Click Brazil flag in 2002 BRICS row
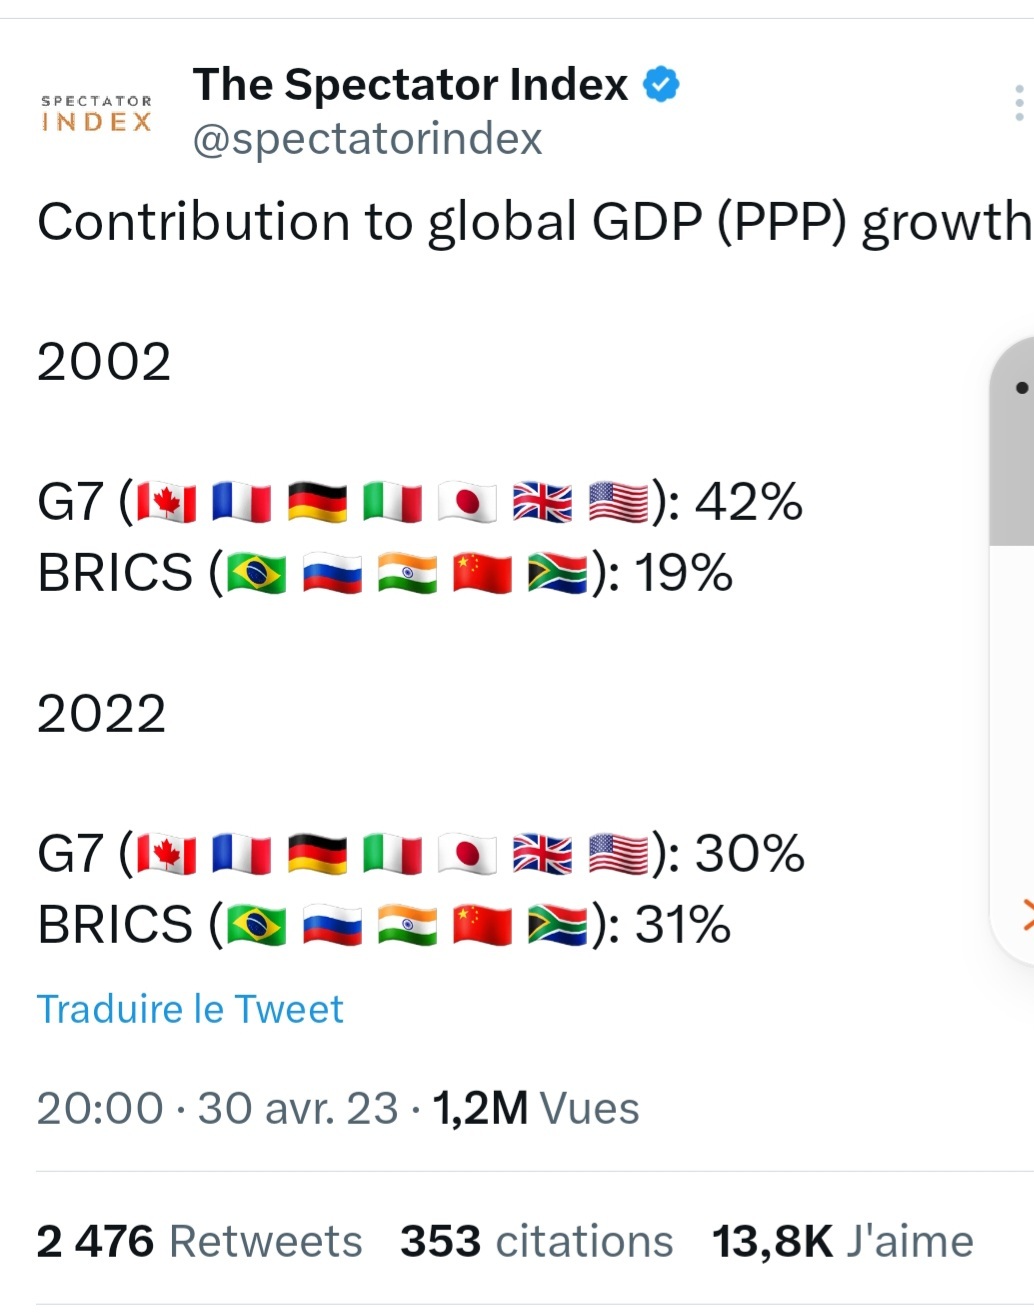The width and height of the screenshot is (1034, 1313). click(257, 574)
